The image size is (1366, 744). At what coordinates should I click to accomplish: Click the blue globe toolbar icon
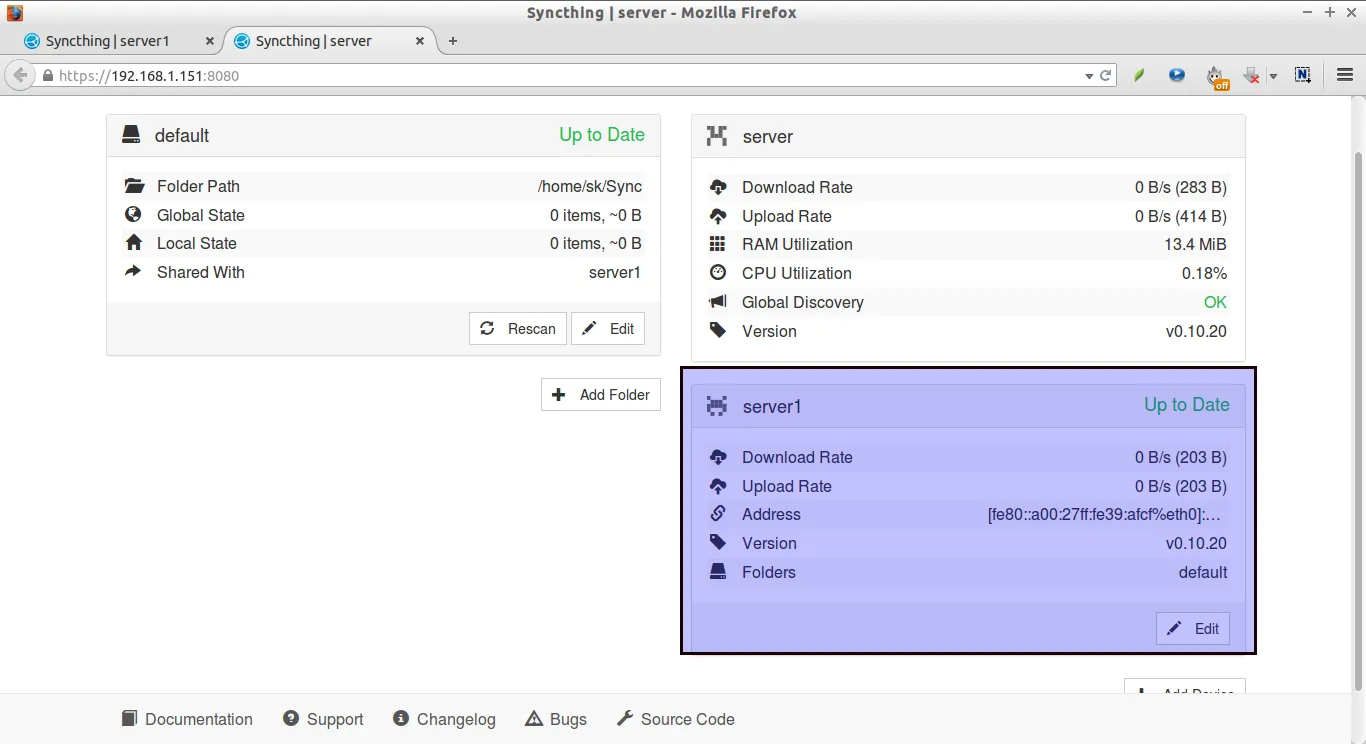[1177, 75]
